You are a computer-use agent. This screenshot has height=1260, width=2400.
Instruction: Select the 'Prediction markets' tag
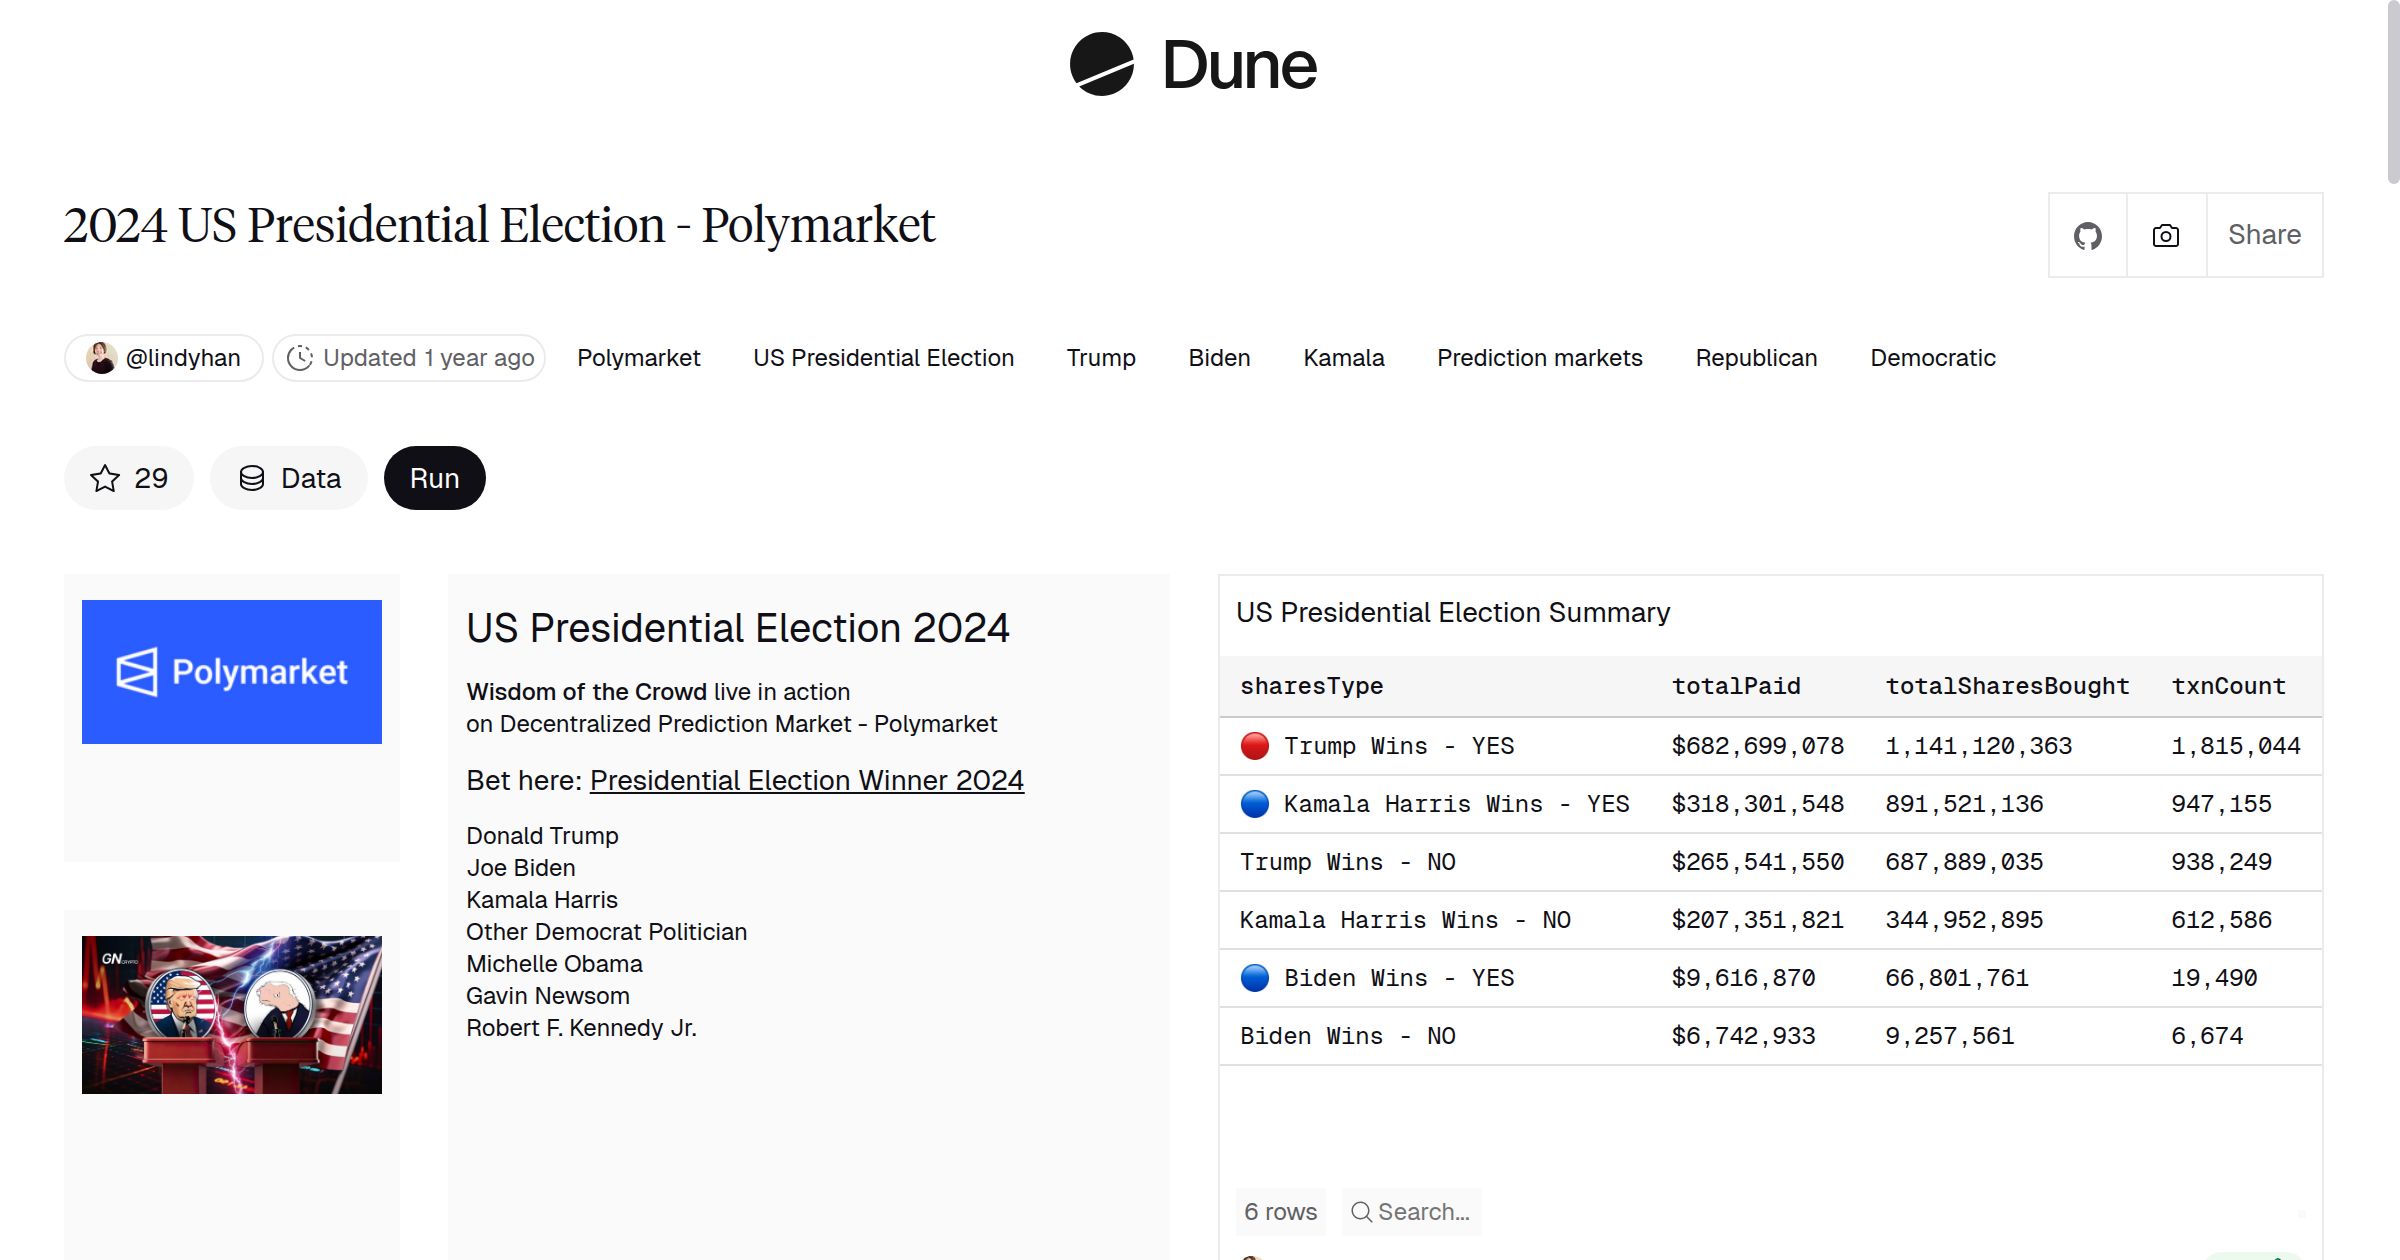pos(1539,357)
